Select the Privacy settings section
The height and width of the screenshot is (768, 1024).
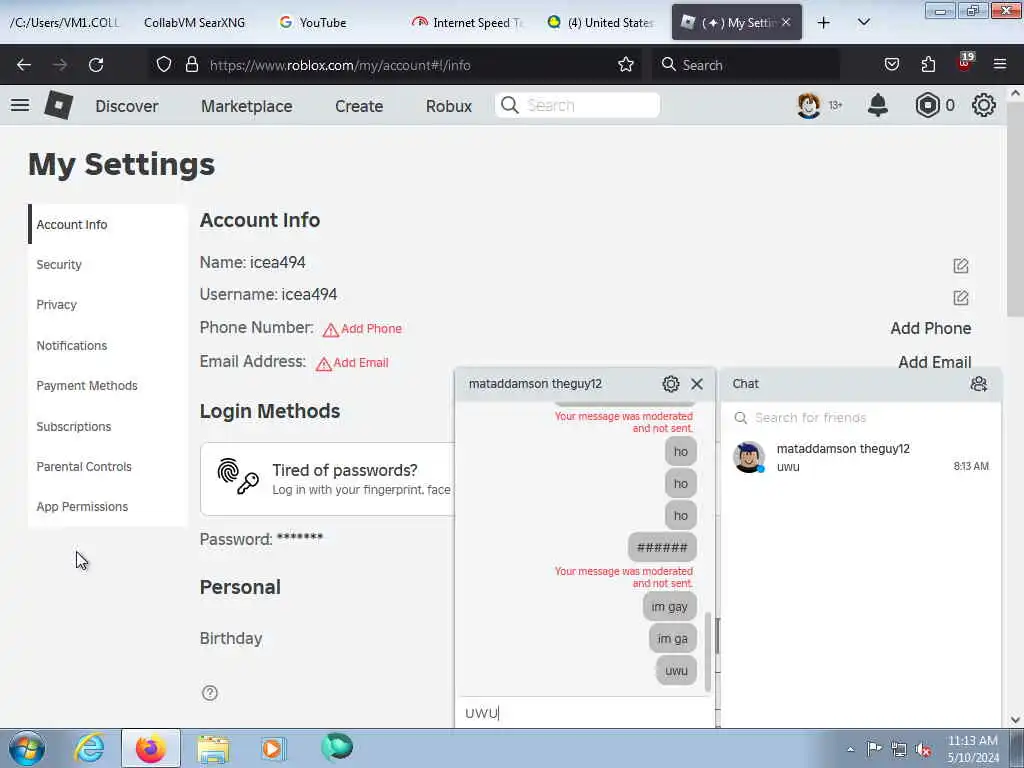click(108, 305)
